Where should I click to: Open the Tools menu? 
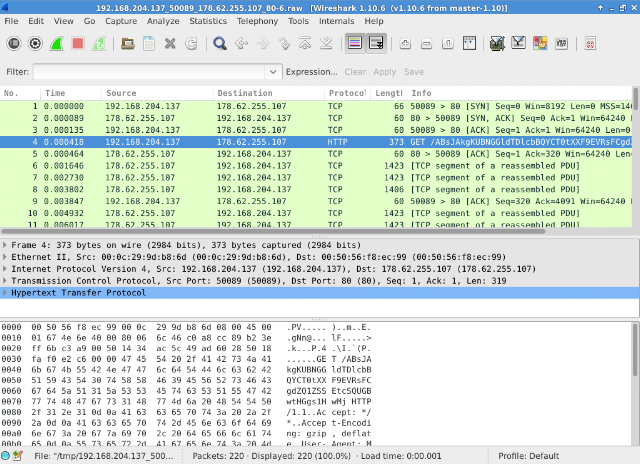298,21
